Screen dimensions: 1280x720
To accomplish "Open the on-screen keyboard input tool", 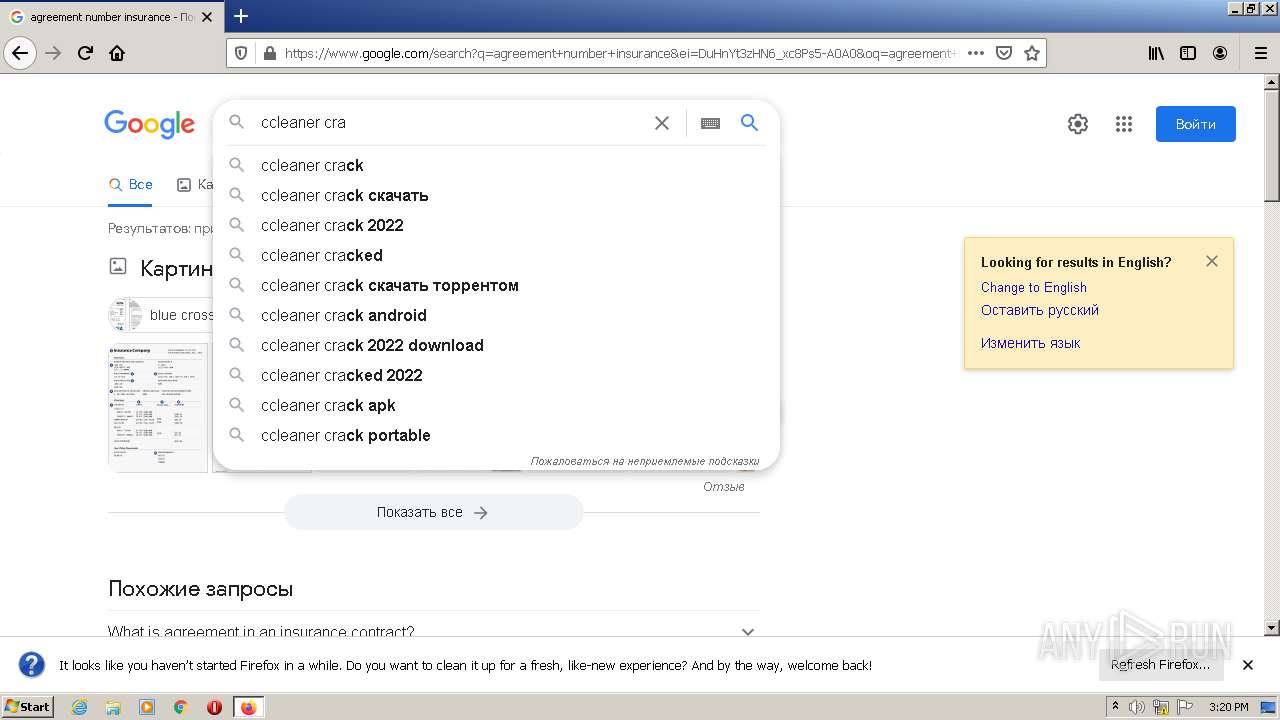I will pos(710,123).
